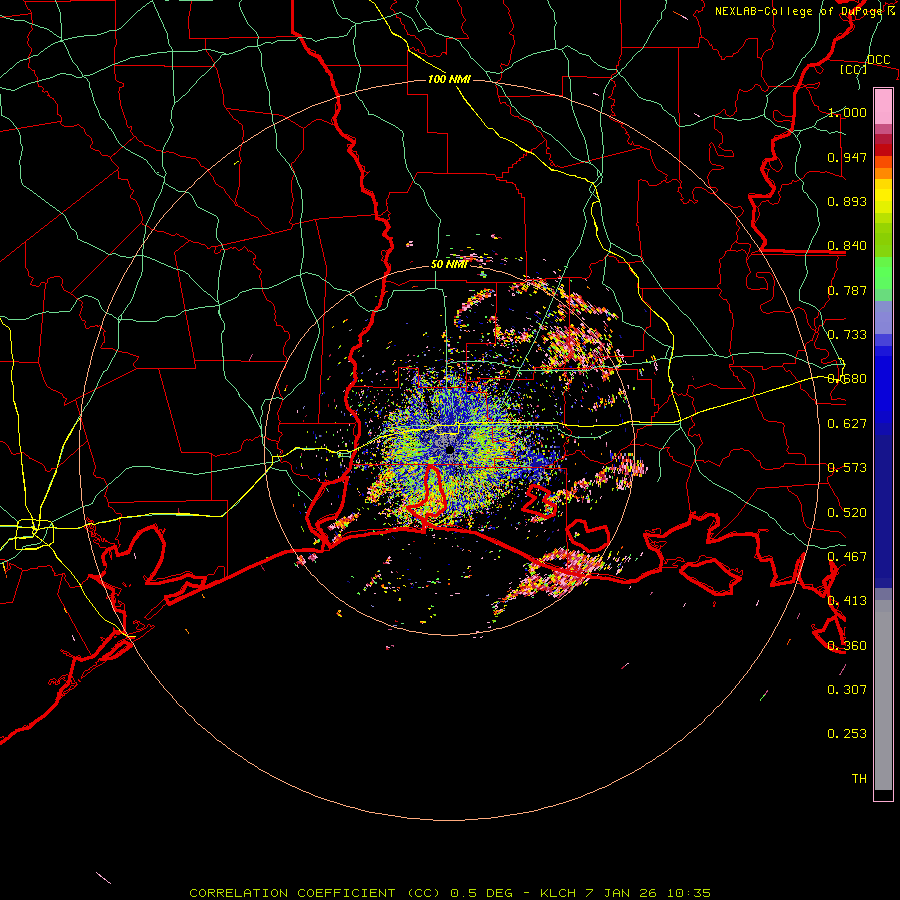Click the [CC] units label

tap(854, 69)
